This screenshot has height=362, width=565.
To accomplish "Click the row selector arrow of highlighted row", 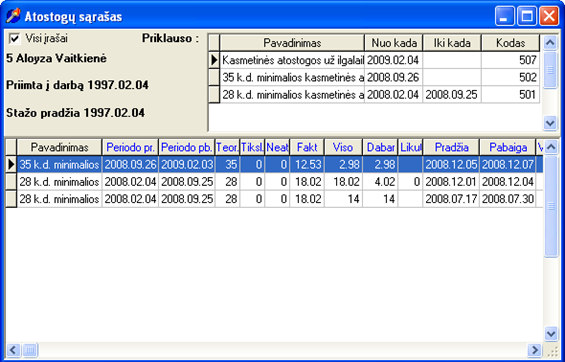I will pos(12,165).
